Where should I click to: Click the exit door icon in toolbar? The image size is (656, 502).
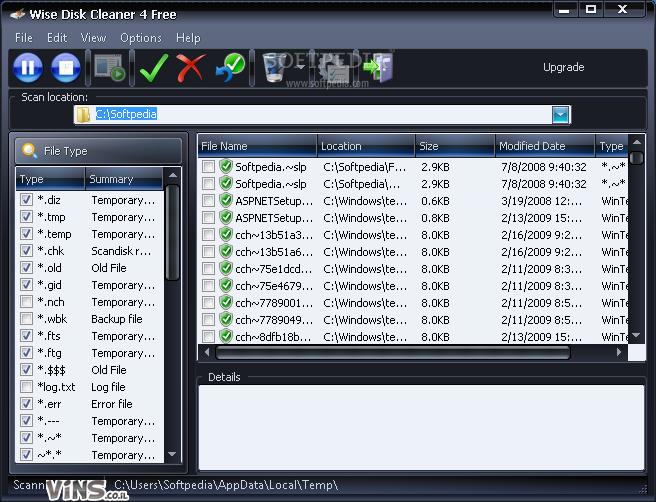coord(379,67)
